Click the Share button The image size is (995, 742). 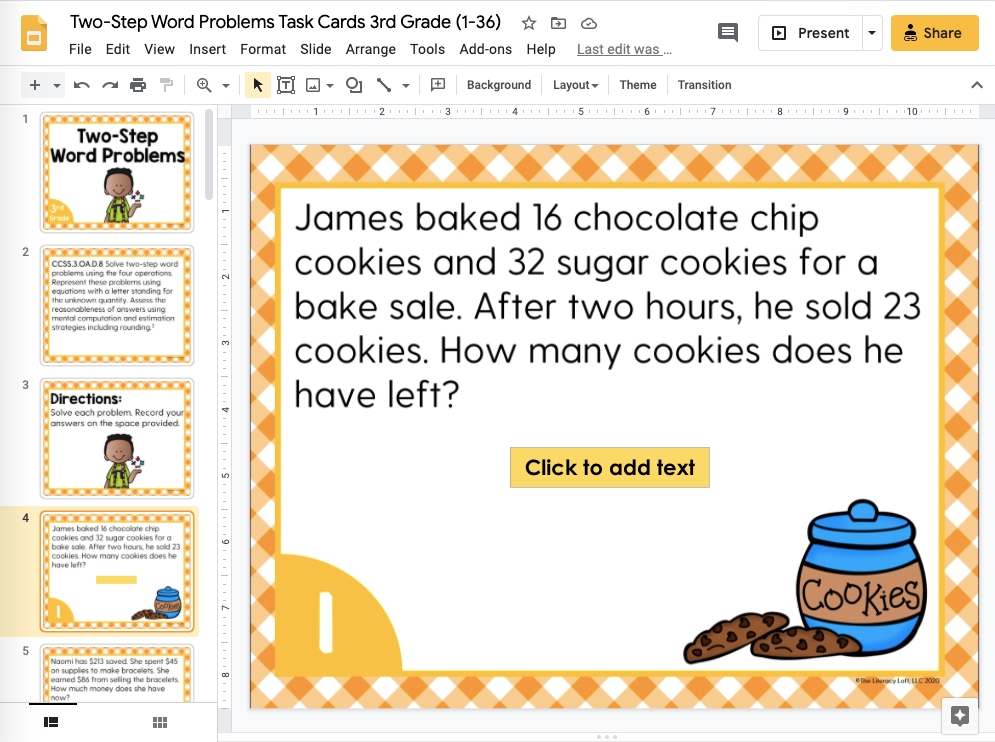934,33
